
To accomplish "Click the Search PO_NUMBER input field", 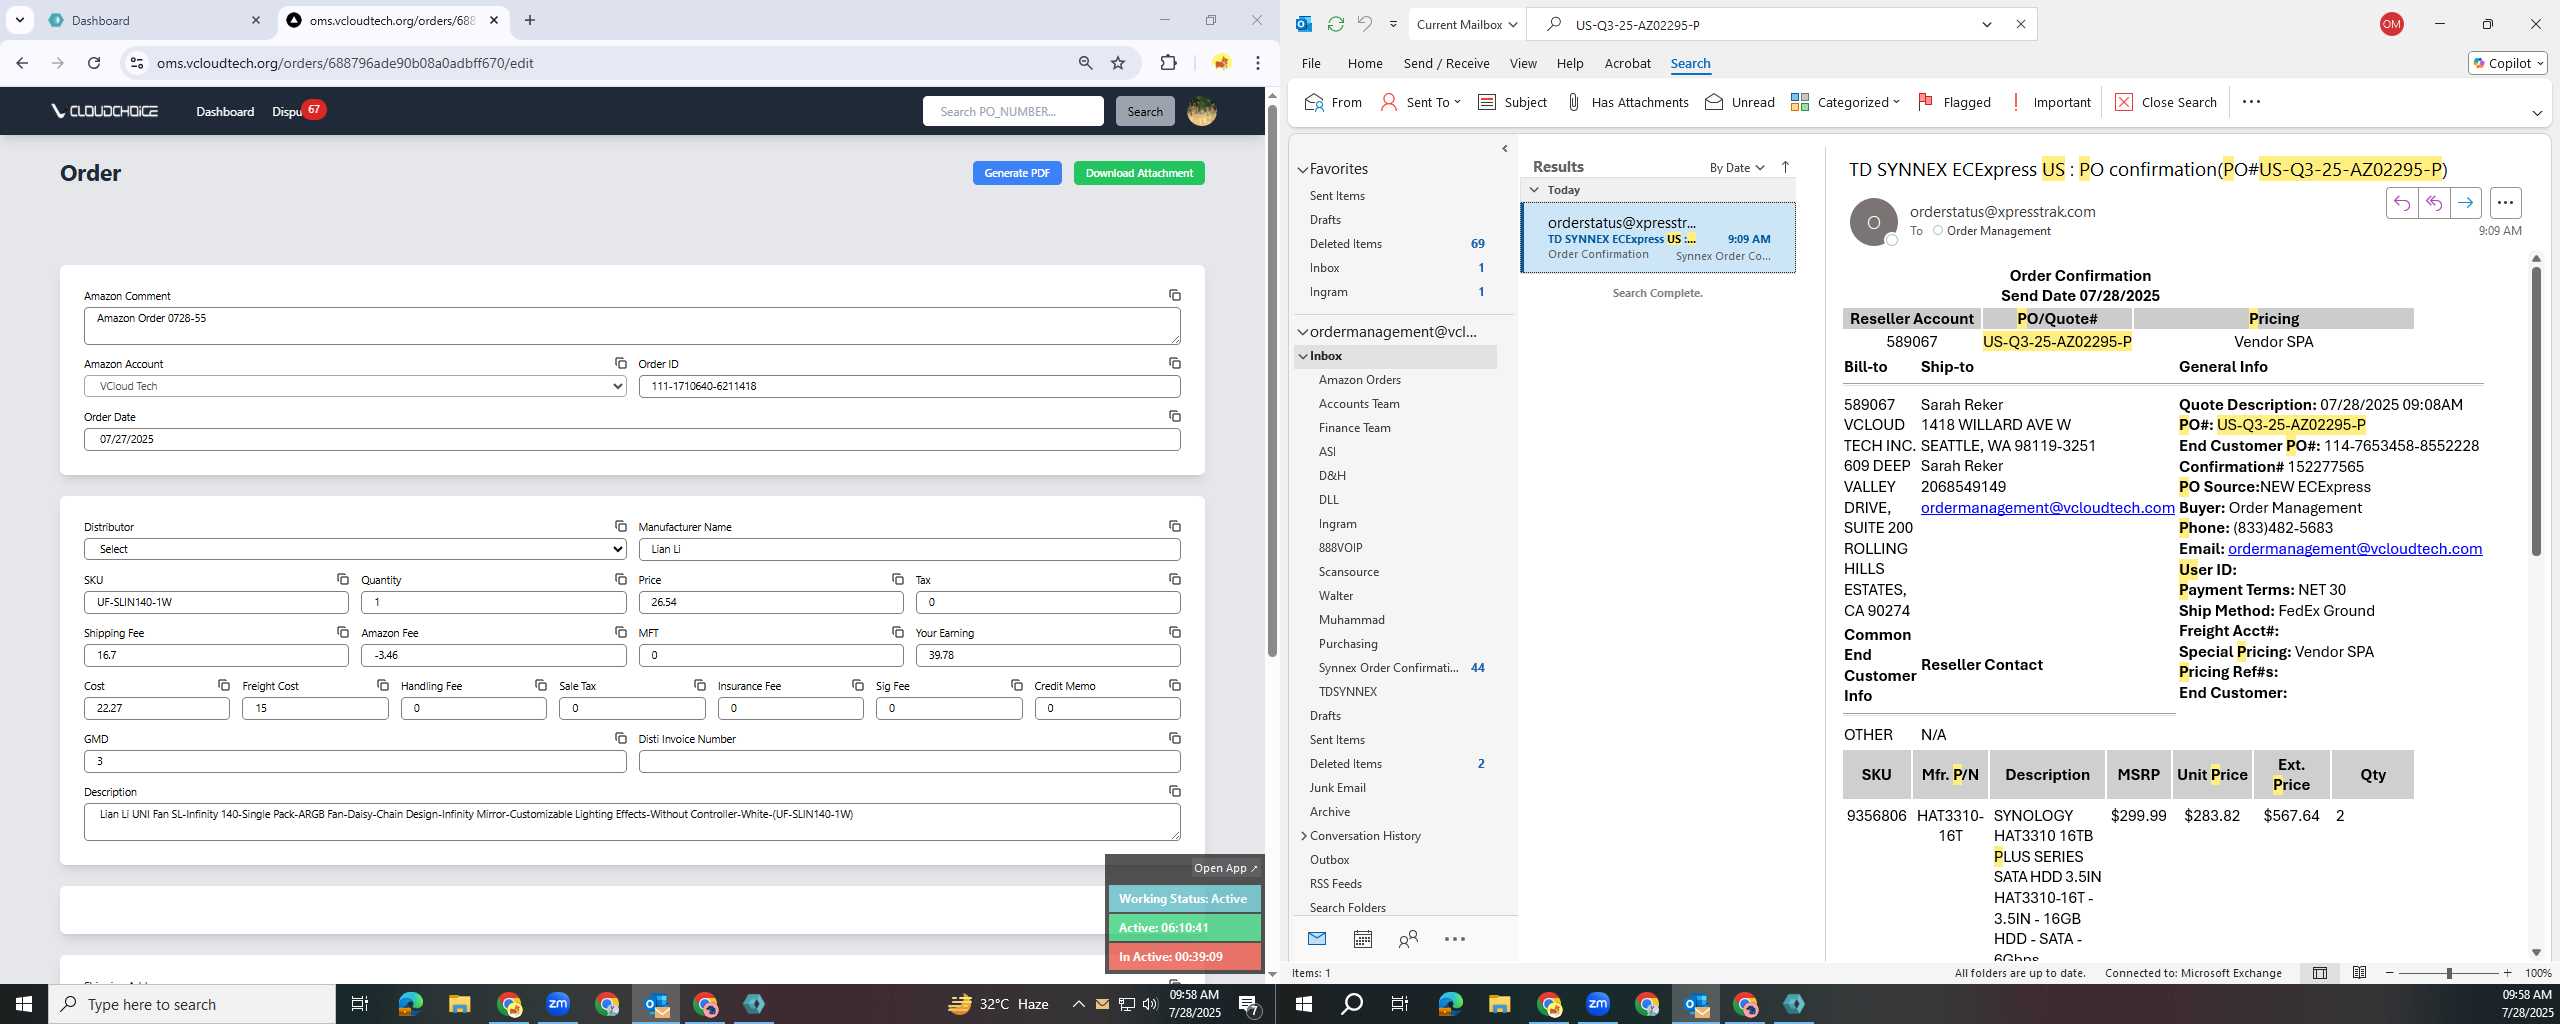I will 1013,111.
